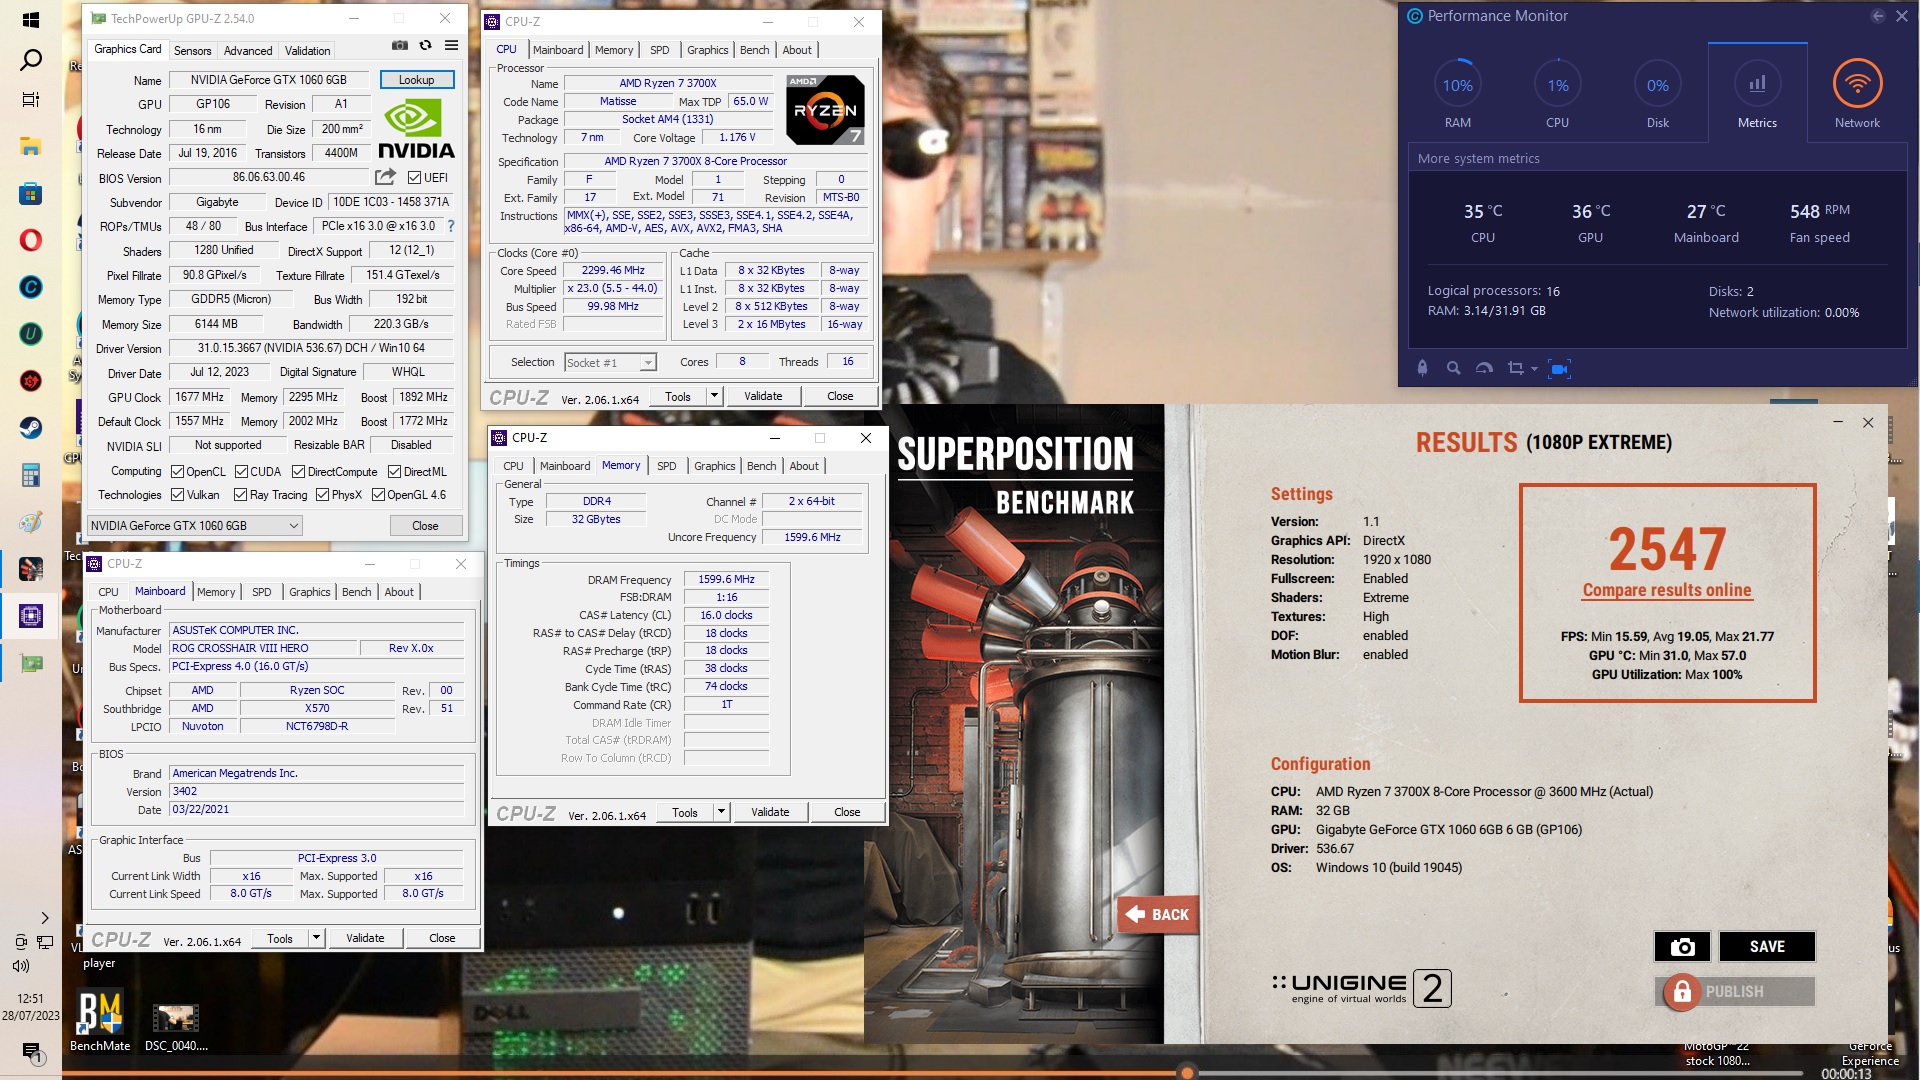Toggle the Vulkan checkbox

(x=177, y=494)
